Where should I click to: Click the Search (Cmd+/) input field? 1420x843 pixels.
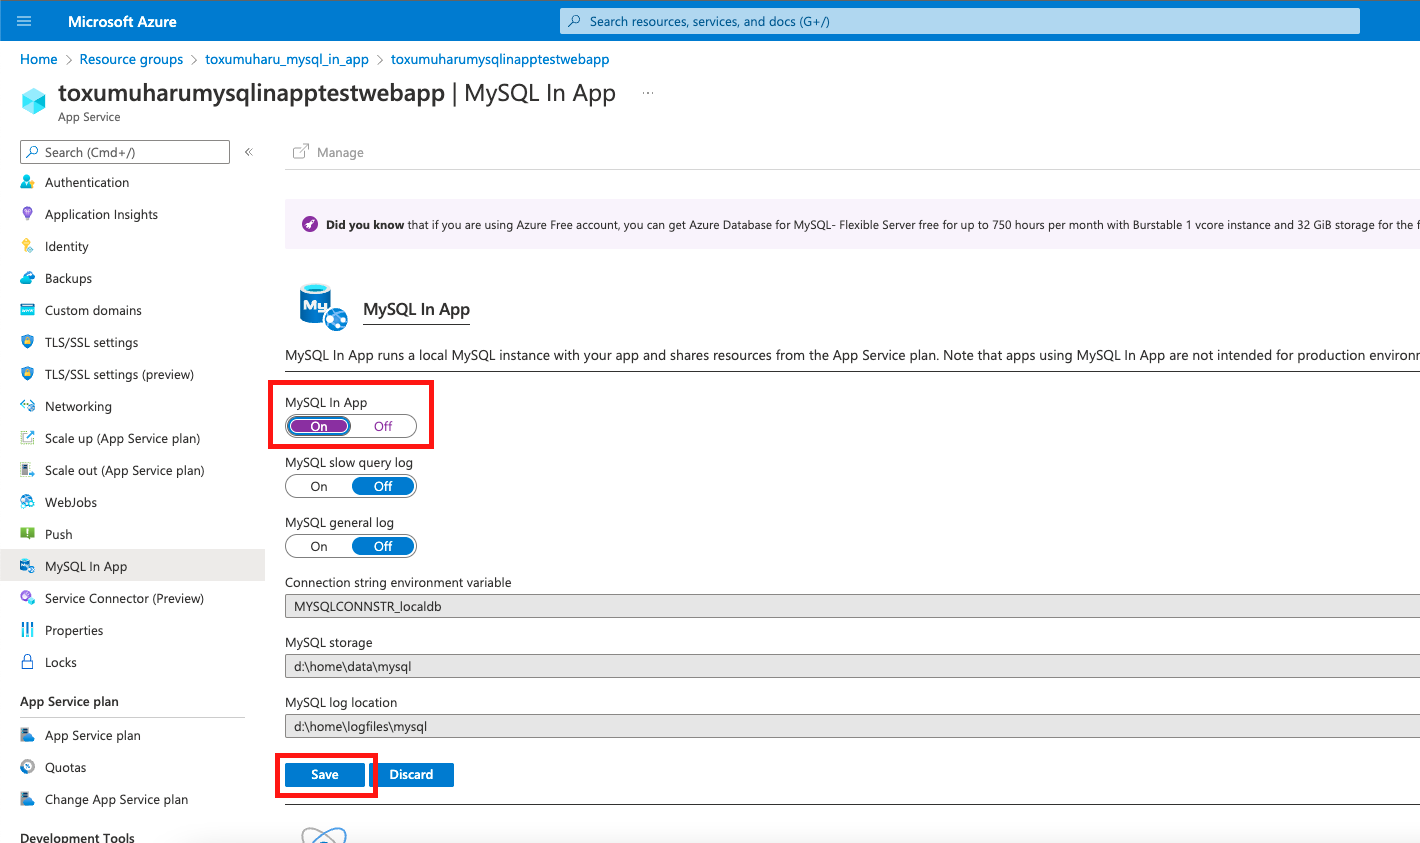[x=124, y=151]
